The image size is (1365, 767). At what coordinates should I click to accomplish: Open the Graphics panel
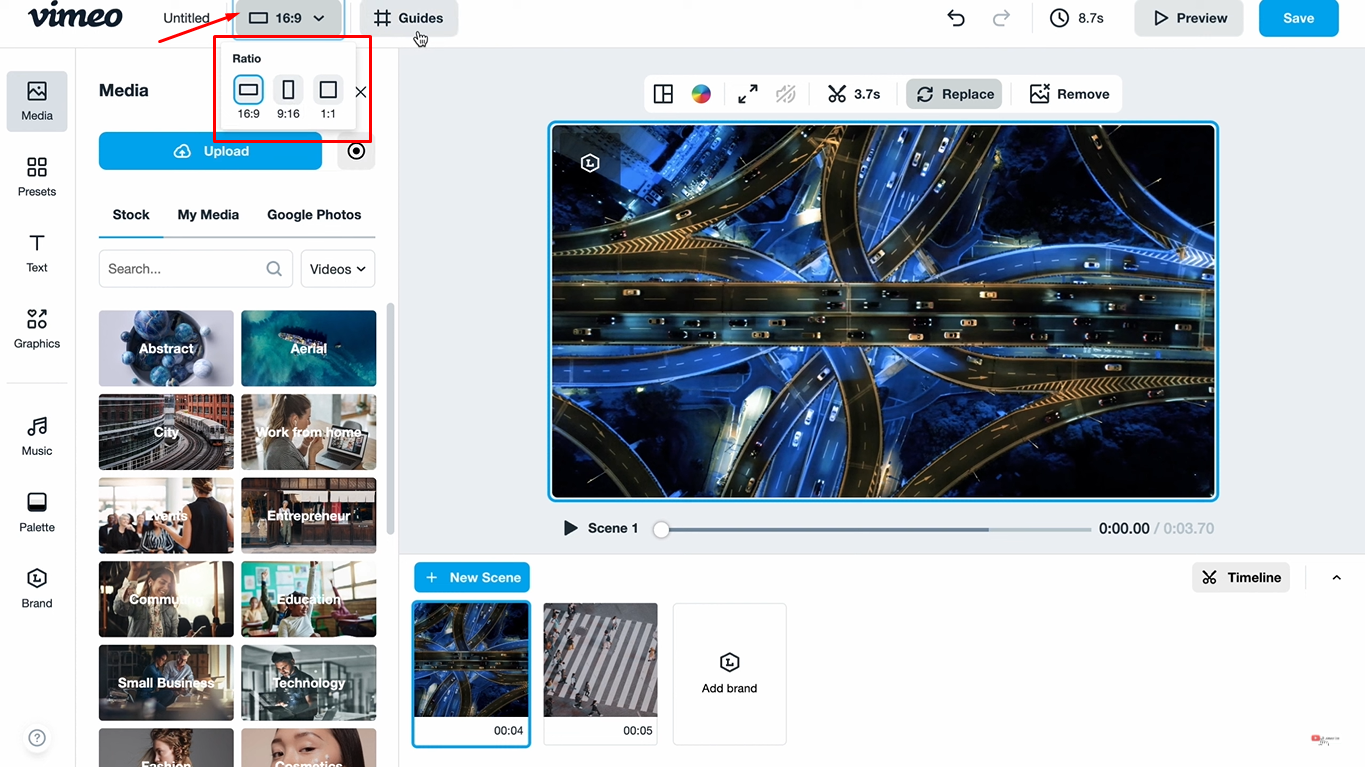click(37, 329)
